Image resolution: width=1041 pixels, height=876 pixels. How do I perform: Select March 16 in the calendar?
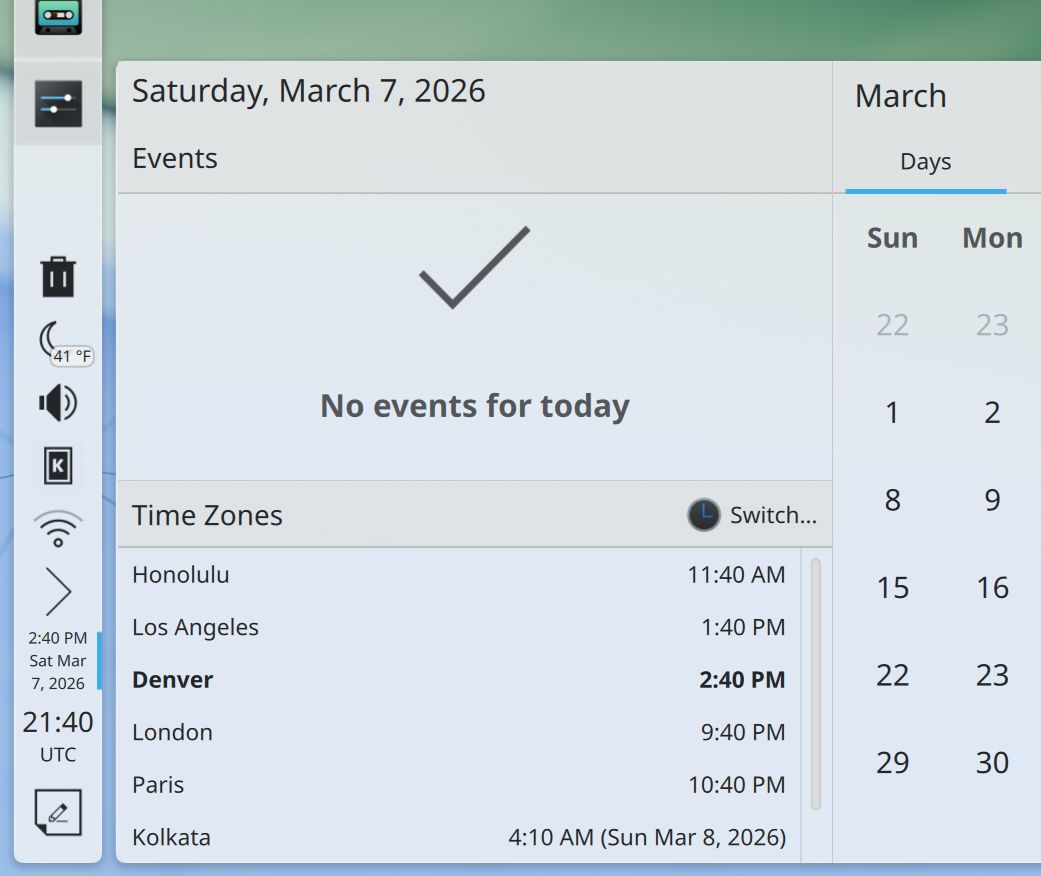(992, 587)
